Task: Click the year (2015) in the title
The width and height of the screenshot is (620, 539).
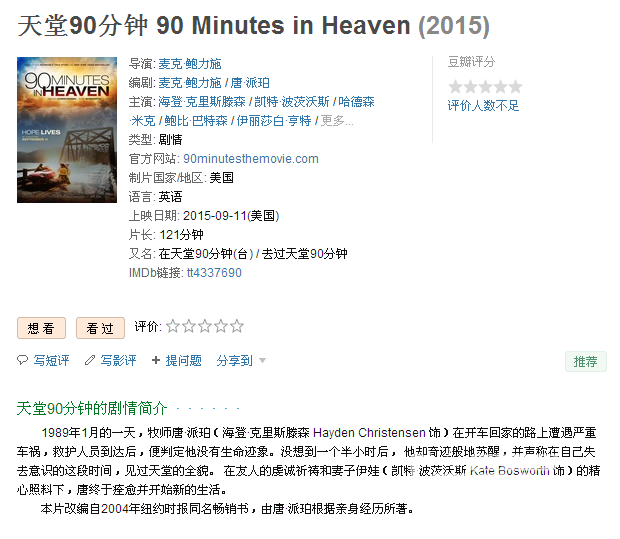Action: click(454, 26)
